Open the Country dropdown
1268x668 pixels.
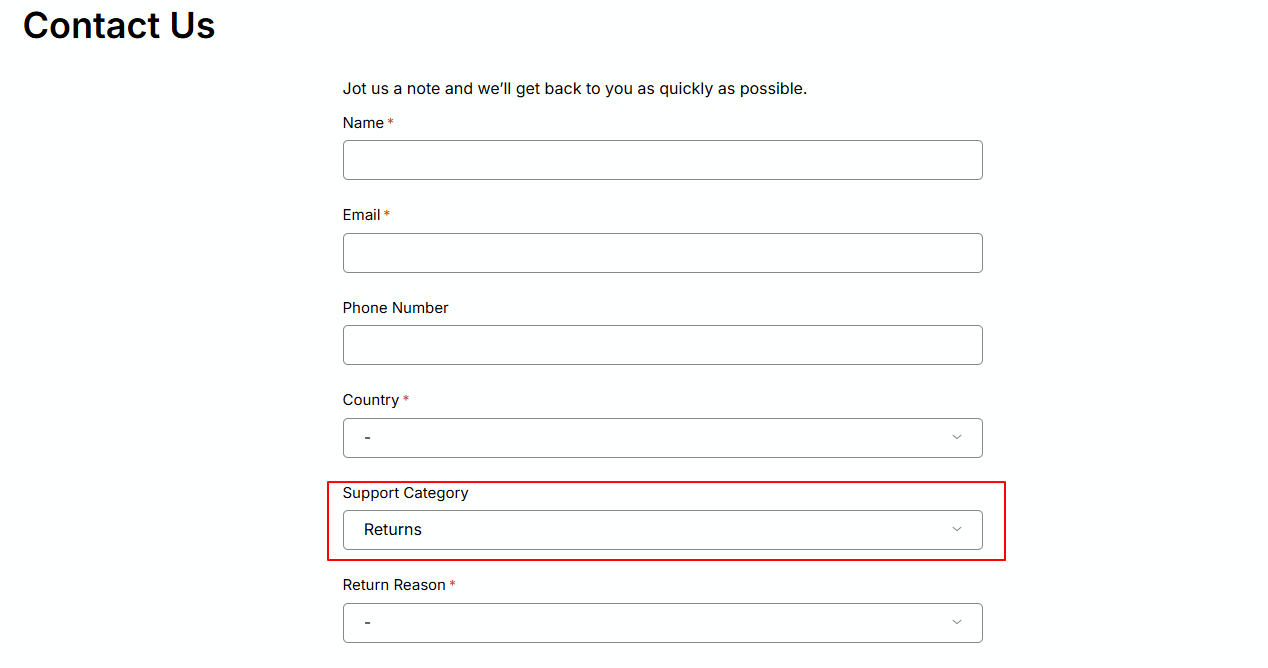click(x=662, y=438)
